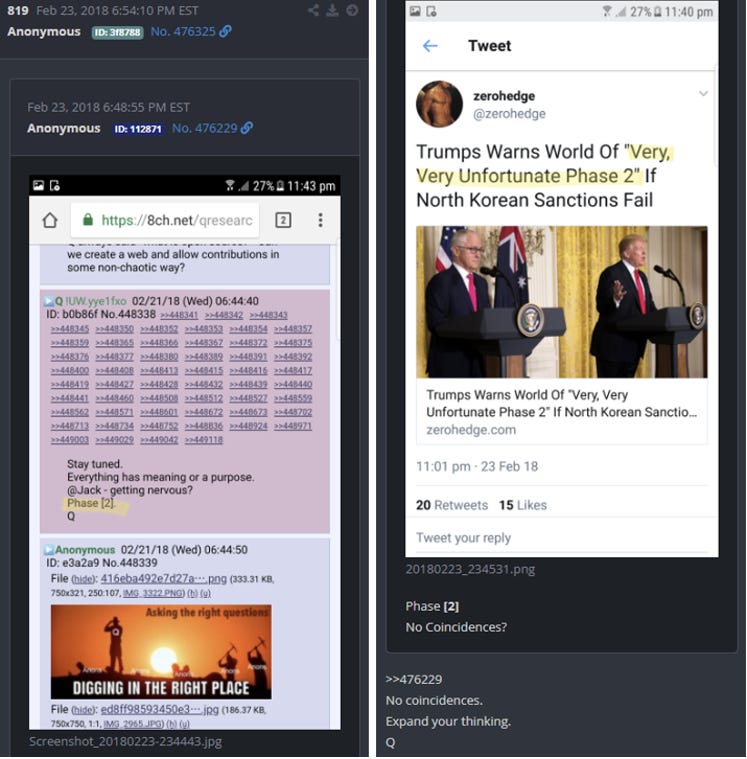Click the 8ch.net address bar

(x=165, y=221)
